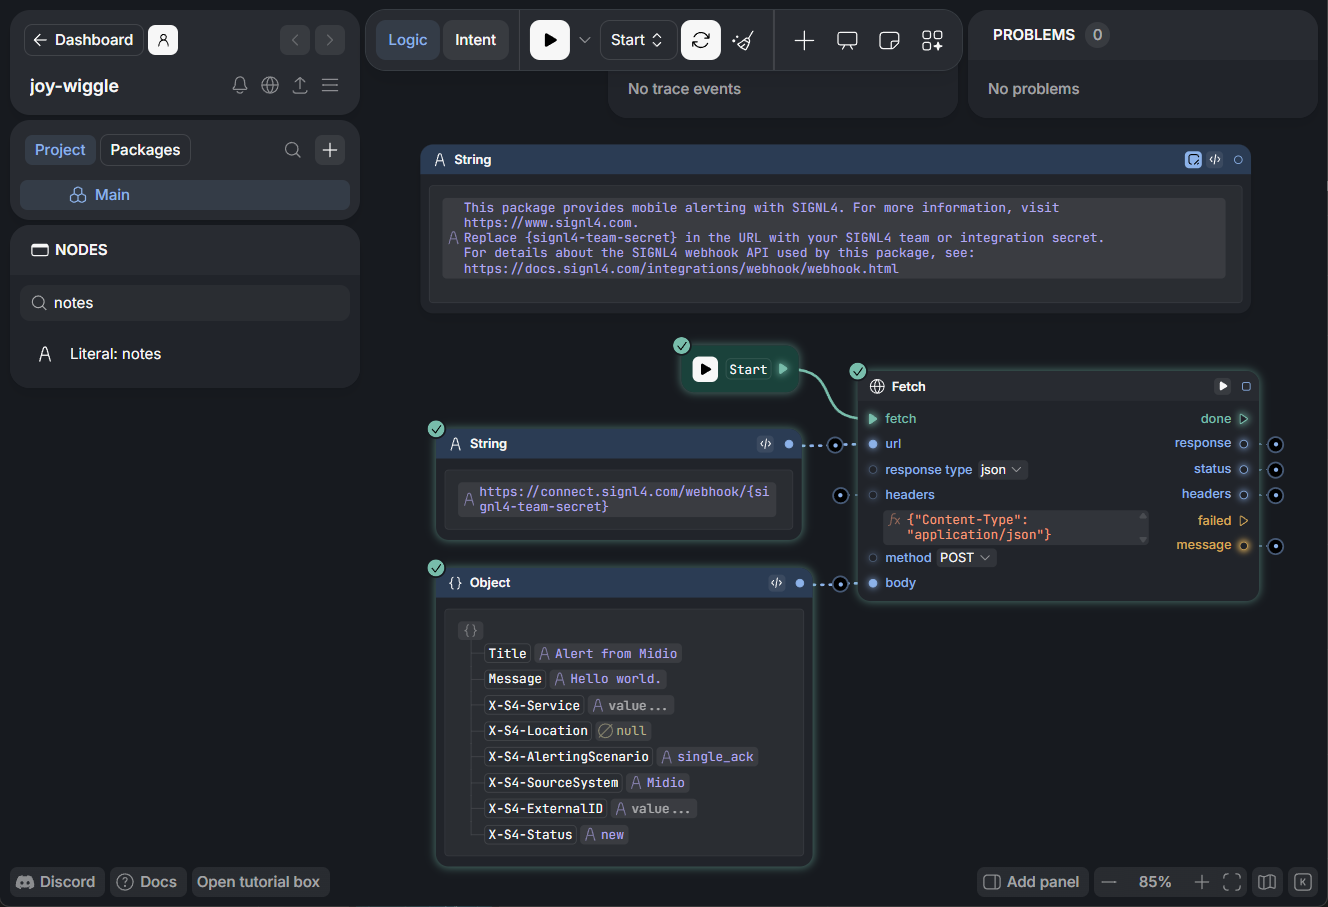Click the notifications bell icon

[x=240, y=86]
